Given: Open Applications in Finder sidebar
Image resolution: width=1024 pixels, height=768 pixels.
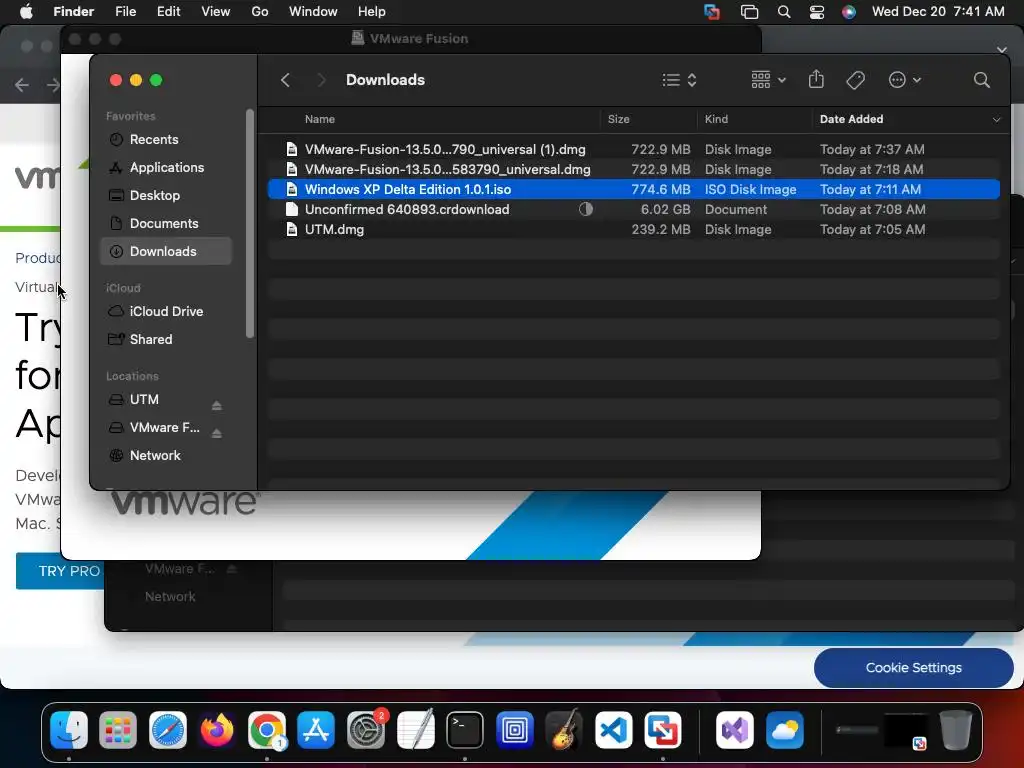Looking at the screenshot, I should point(166,168).
